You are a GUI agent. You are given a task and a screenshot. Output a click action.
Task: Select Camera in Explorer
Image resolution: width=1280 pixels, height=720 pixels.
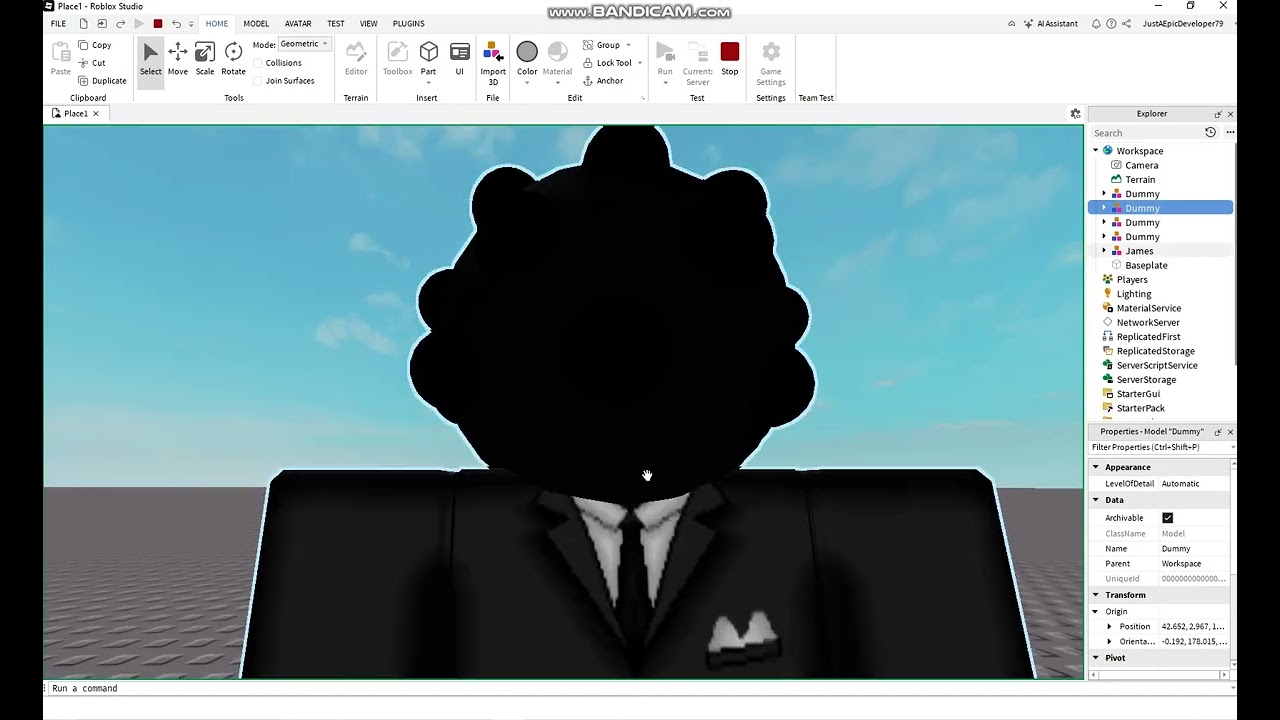click(1141, 165)
